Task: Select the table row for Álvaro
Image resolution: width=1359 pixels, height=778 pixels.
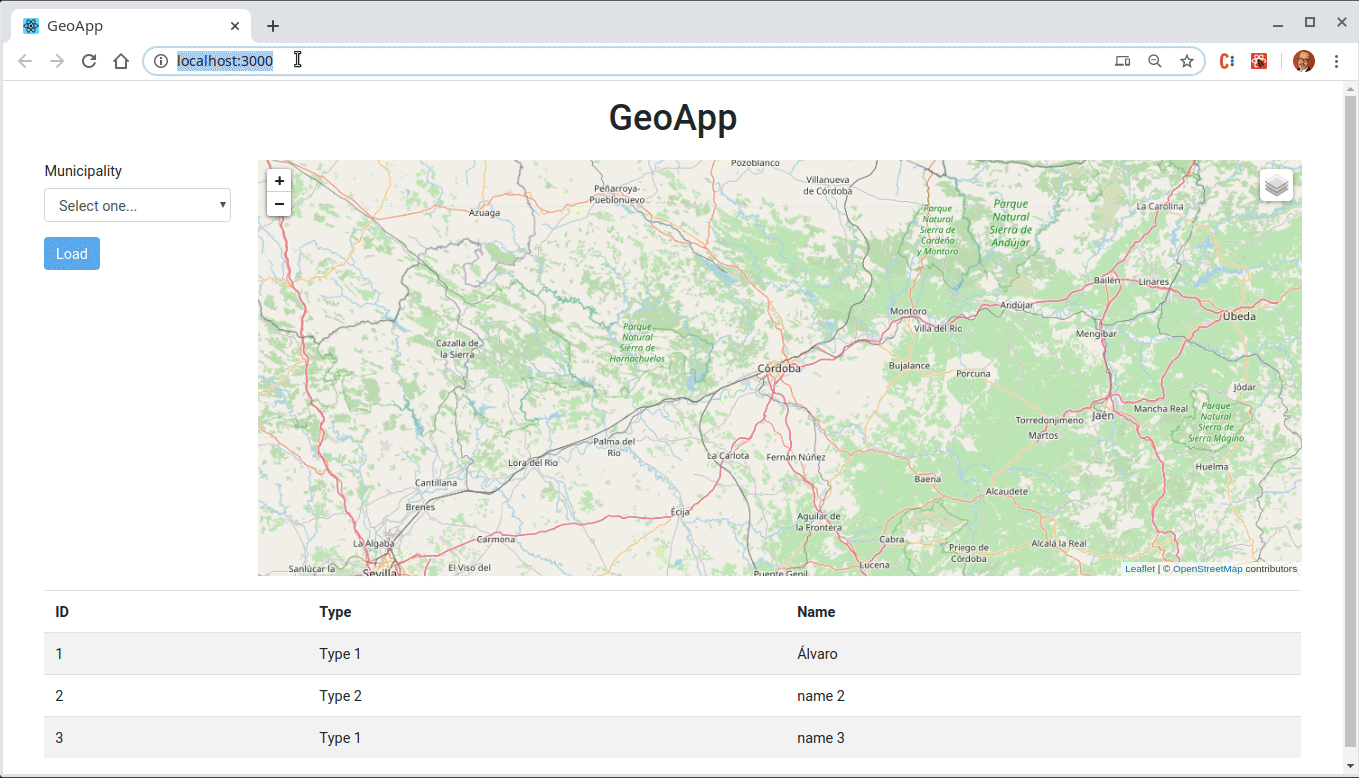Action: [x=672, y=654]
